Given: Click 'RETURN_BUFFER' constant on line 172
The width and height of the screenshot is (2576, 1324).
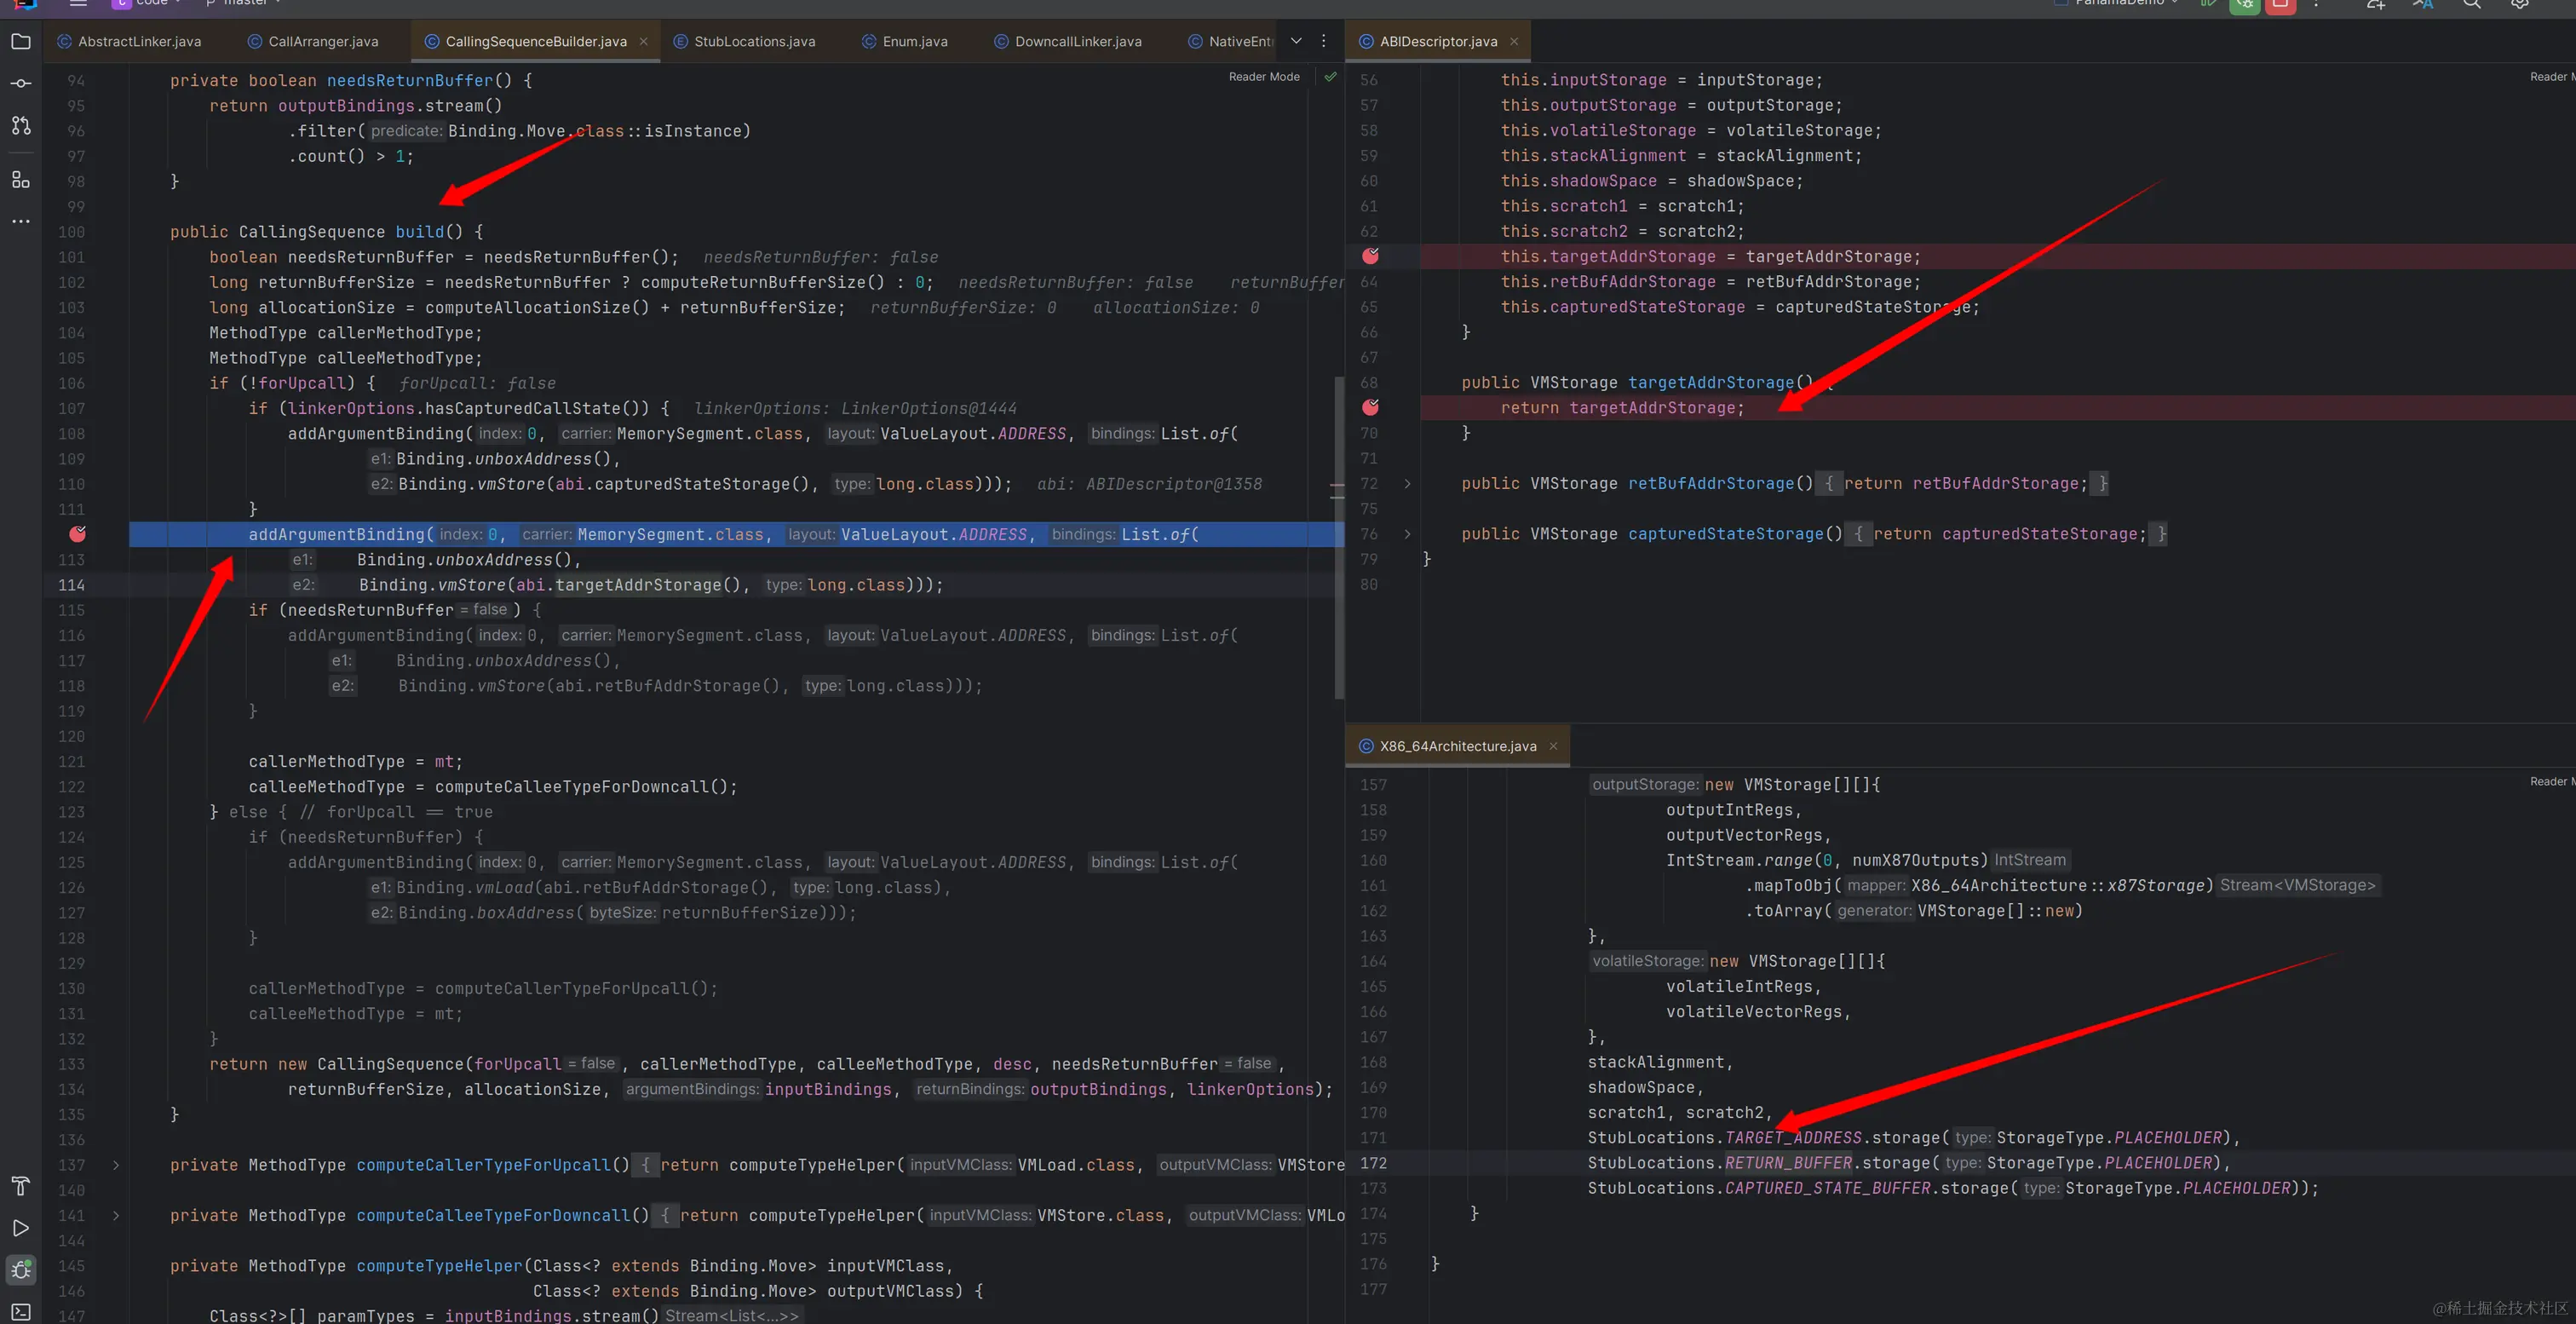Looking at the screenshot, I should pos(1789,1163).
